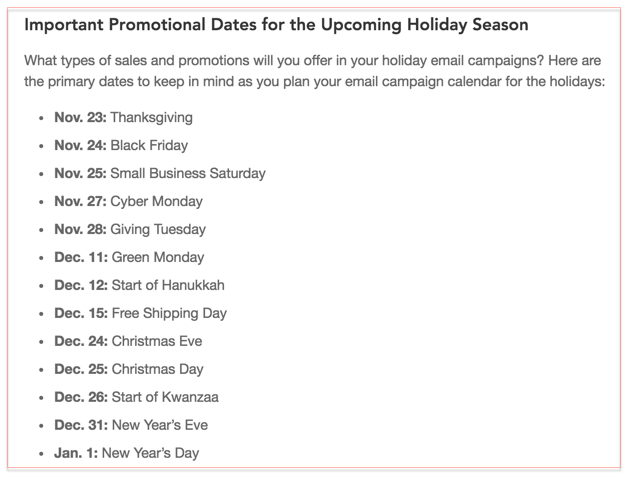Image resolution: width=629 pixels, height=477 pixels.
Task: Click the bold date label Dec. 25
Action: [x=81, y=369]
